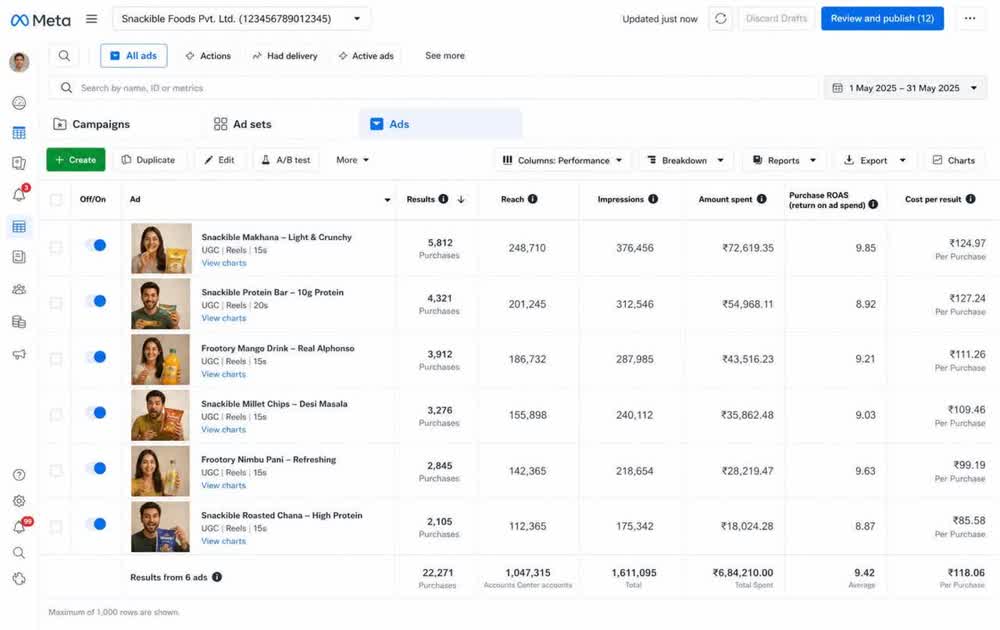This screenshot has width=1000, height=630.
Task: Select the All ads filter
Action: 133,56
